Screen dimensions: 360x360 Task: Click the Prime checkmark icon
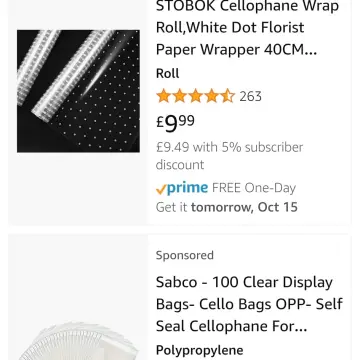pyautogui.click(x=161, y=190)
